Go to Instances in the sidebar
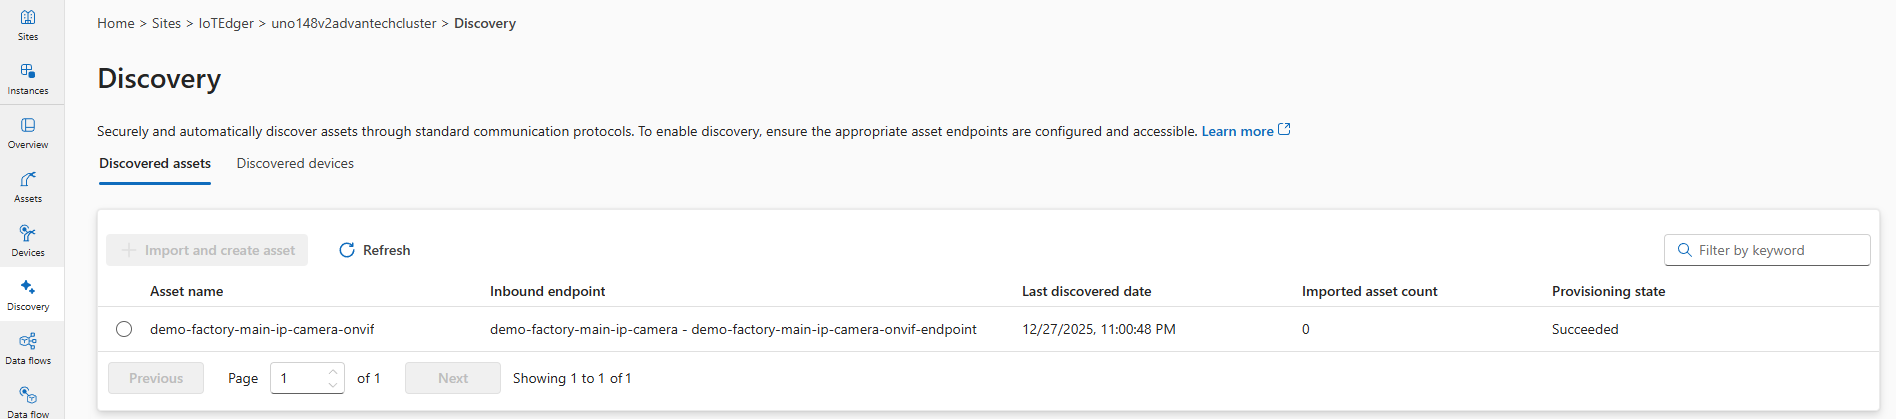The image size is (1896, 419). click(28, 78)
